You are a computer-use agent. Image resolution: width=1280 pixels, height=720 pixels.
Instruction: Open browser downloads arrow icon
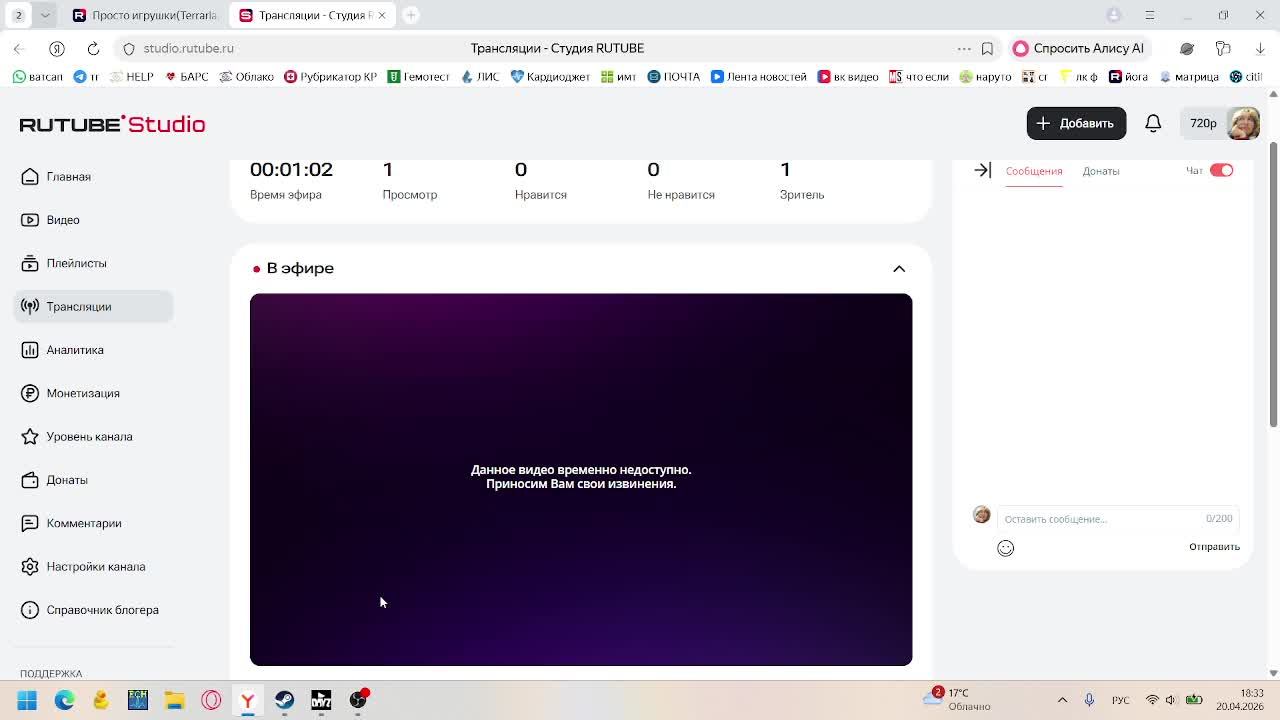click(1260, 48)
